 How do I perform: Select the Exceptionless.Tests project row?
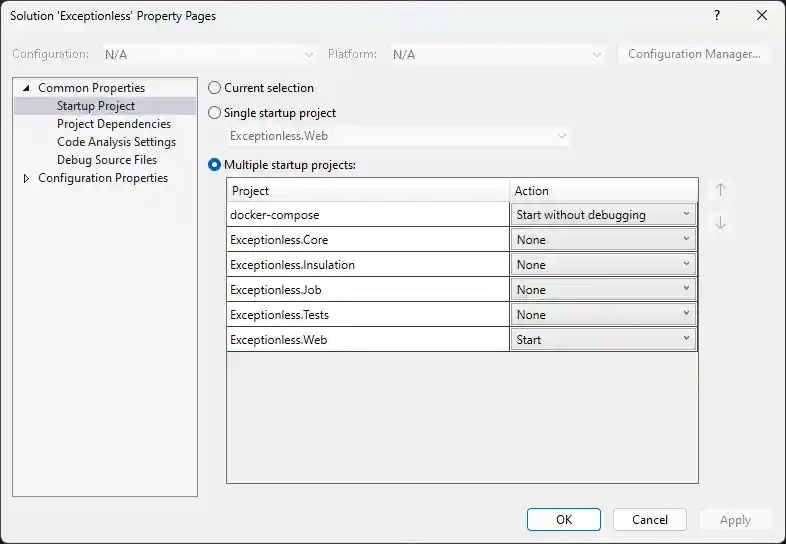click(x=368, y=315)
